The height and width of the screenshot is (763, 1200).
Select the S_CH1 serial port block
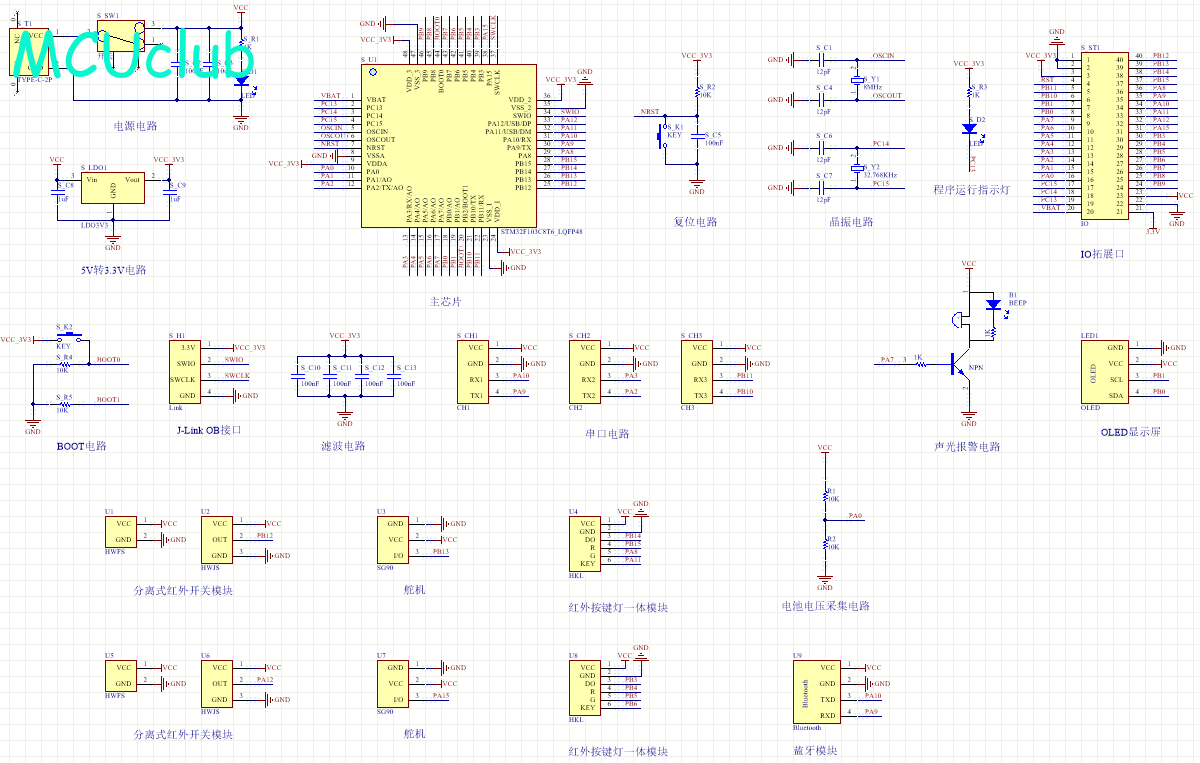point(475,371)
